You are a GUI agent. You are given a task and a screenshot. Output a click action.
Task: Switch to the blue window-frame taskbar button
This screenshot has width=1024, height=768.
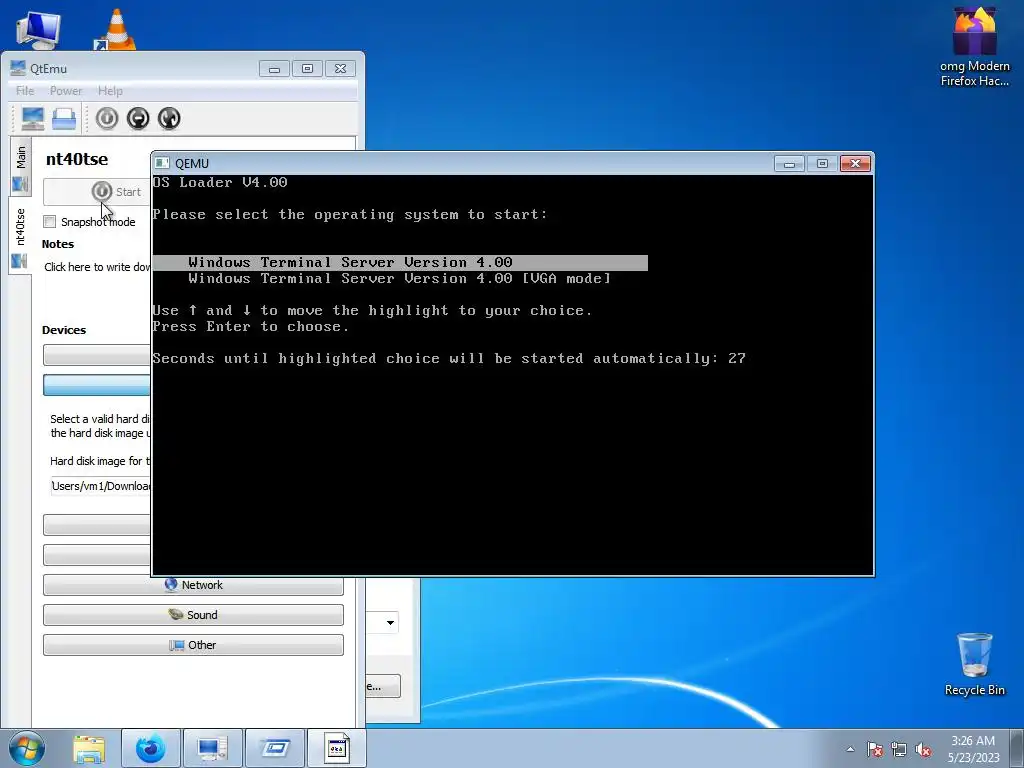[x=274, y=748]
